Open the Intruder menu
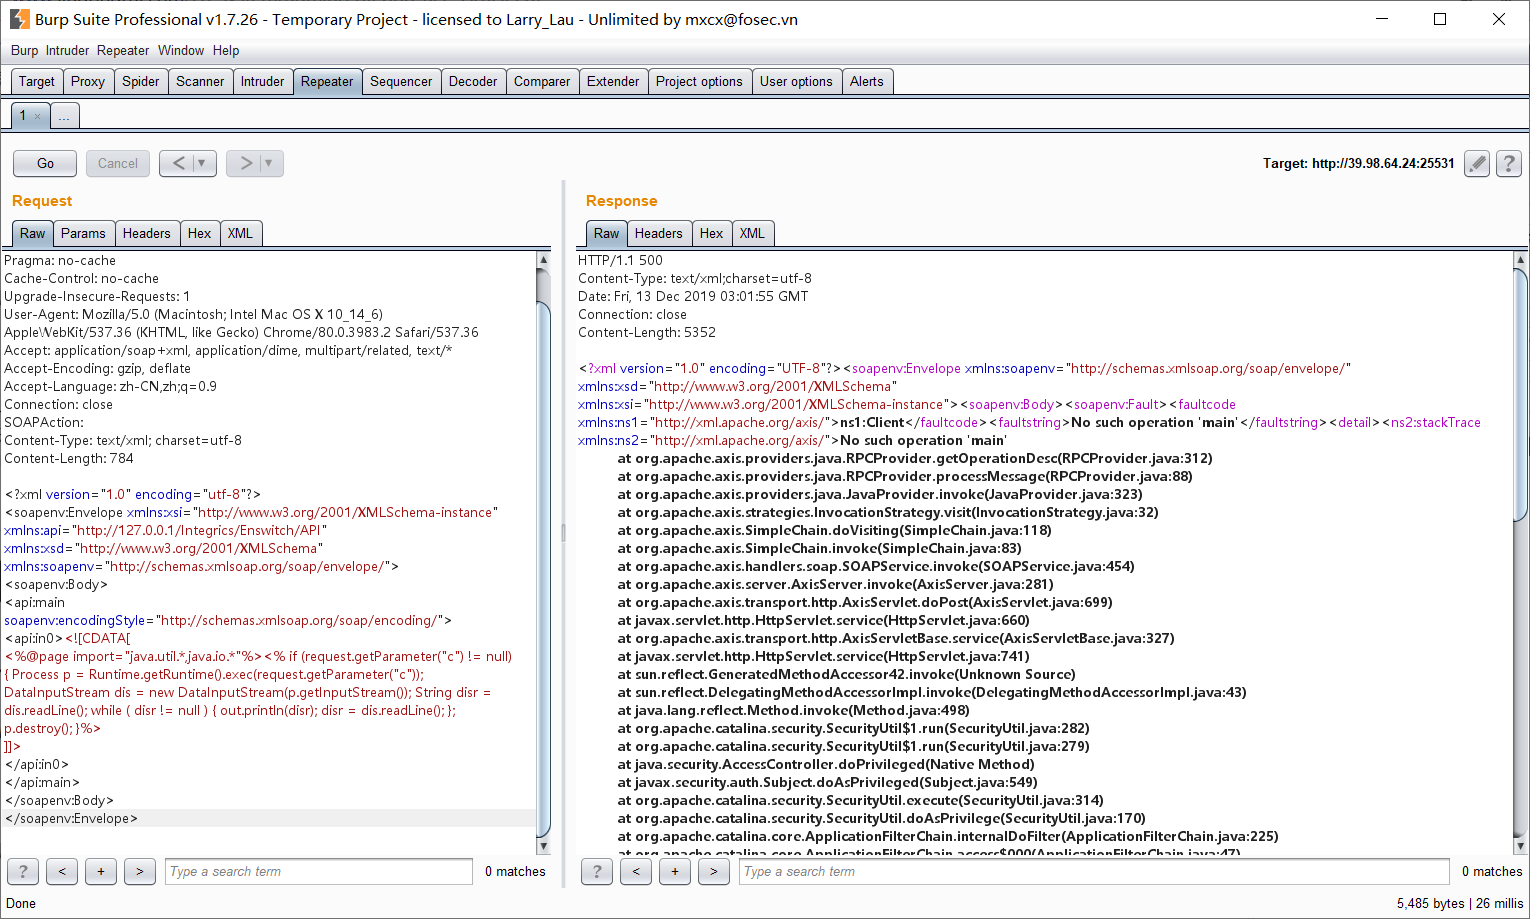Viewport: 1530px width, 919px height. pos(67,51)
